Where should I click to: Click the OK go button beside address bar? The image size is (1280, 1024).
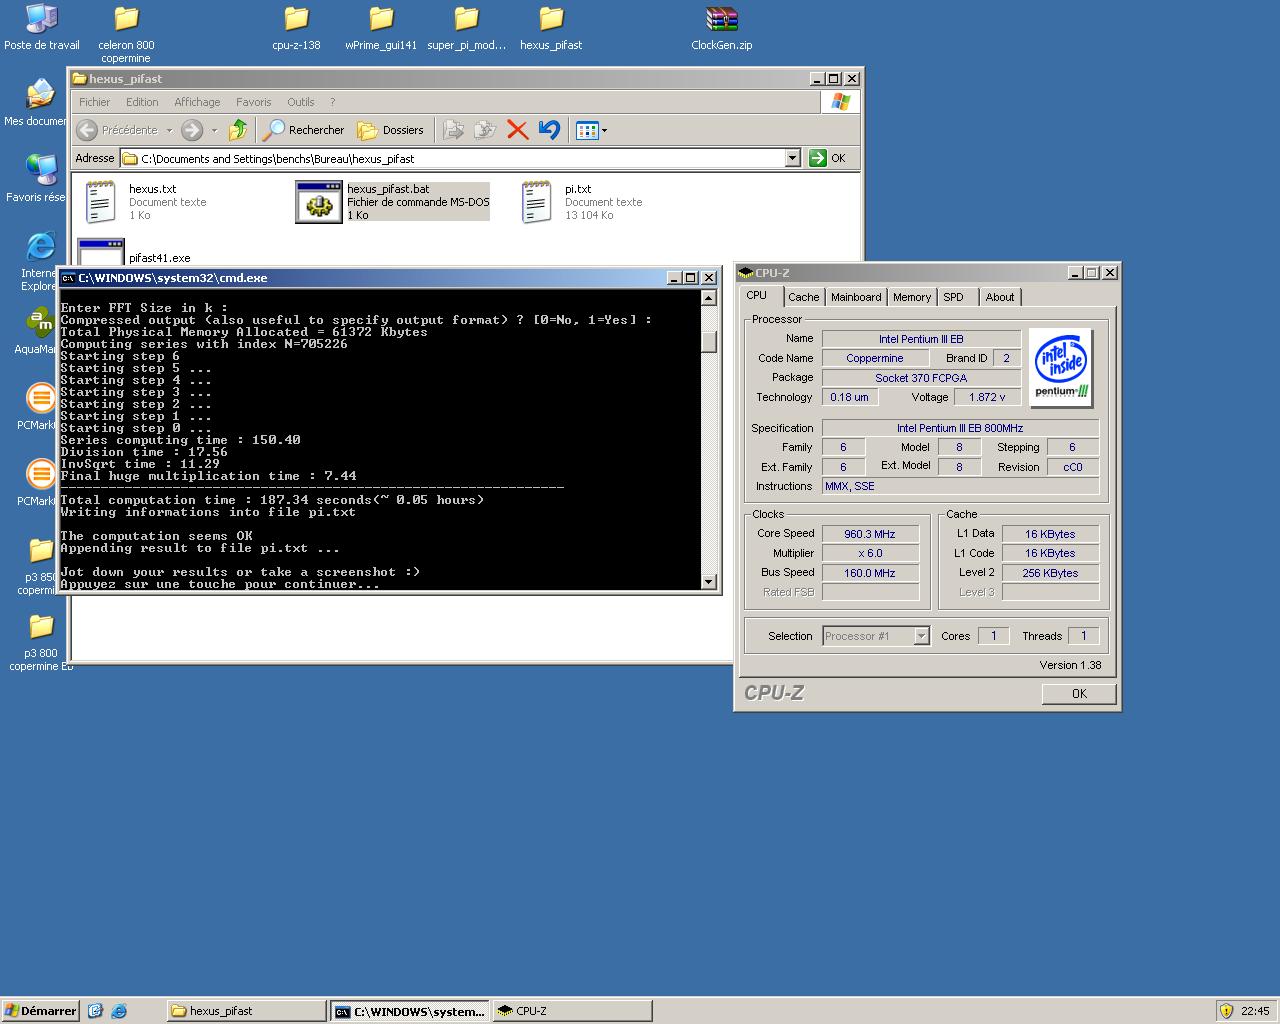point(828,158)
